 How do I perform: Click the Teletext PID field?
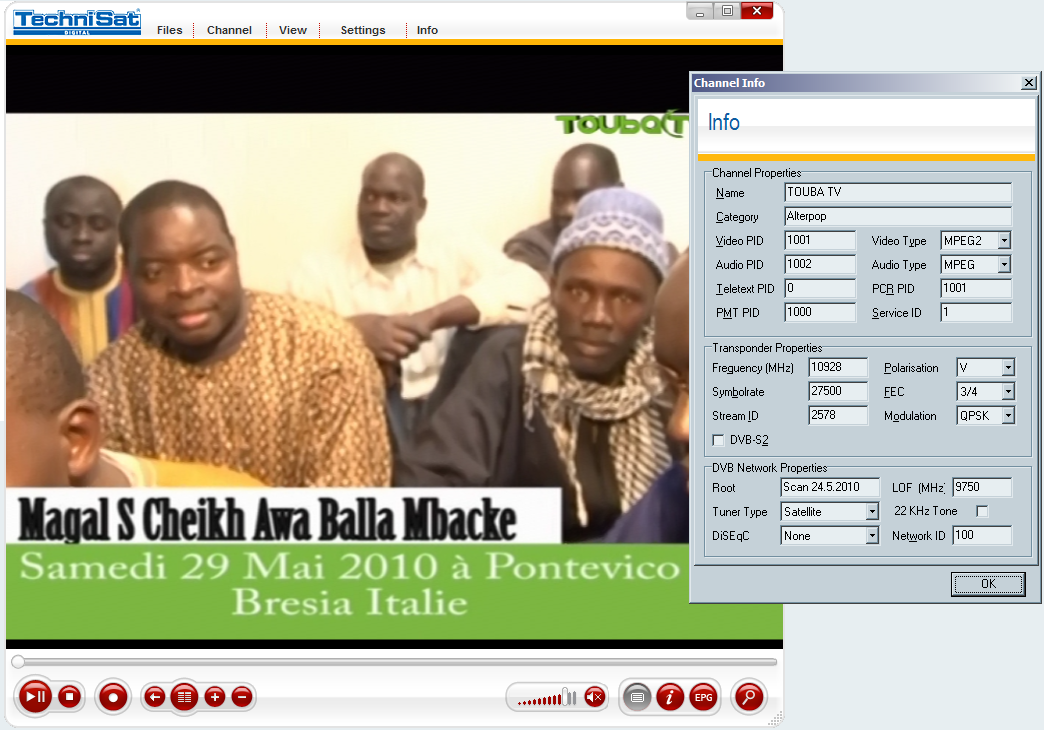[820, 288]
